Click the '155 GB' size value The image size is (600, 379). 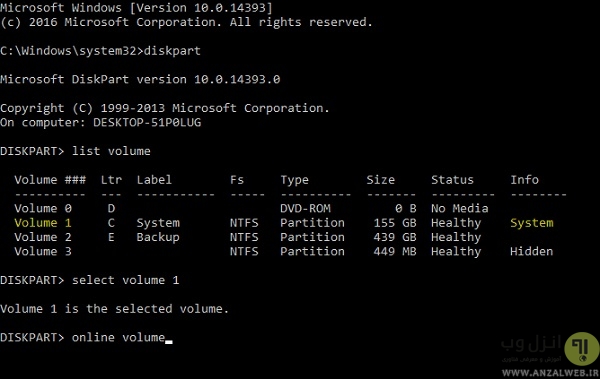click(395, 223)
